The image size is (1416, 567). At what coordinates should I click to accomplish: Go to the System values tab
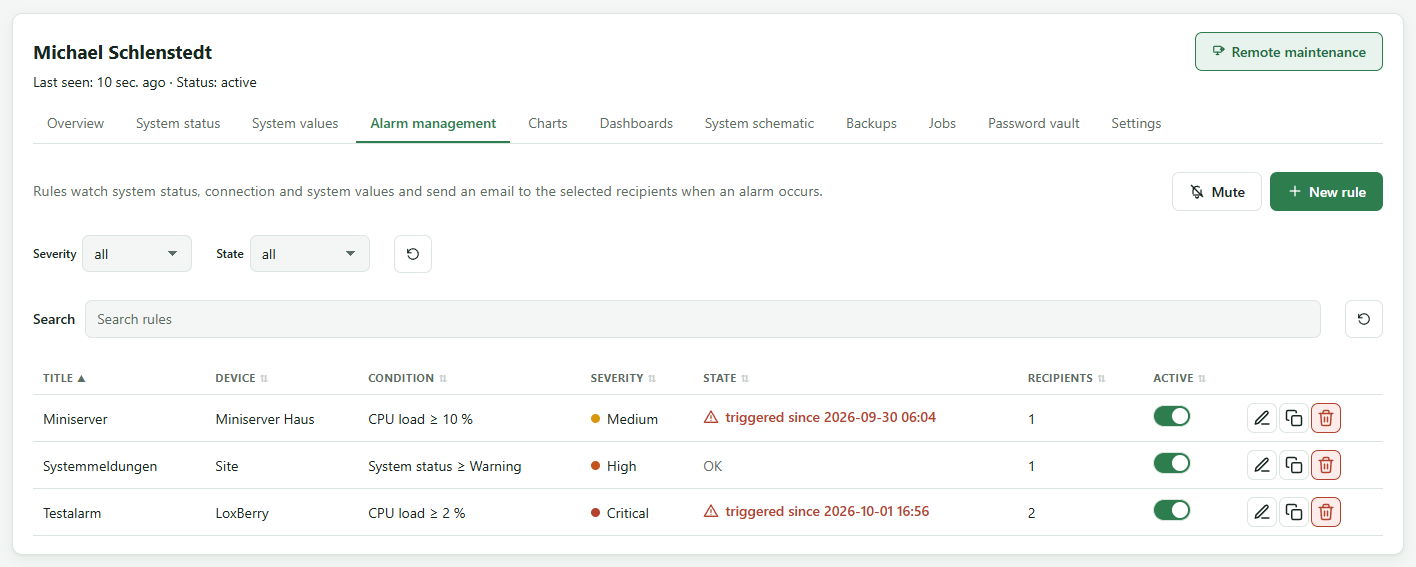pyautogui.click(x=295, y=123)
